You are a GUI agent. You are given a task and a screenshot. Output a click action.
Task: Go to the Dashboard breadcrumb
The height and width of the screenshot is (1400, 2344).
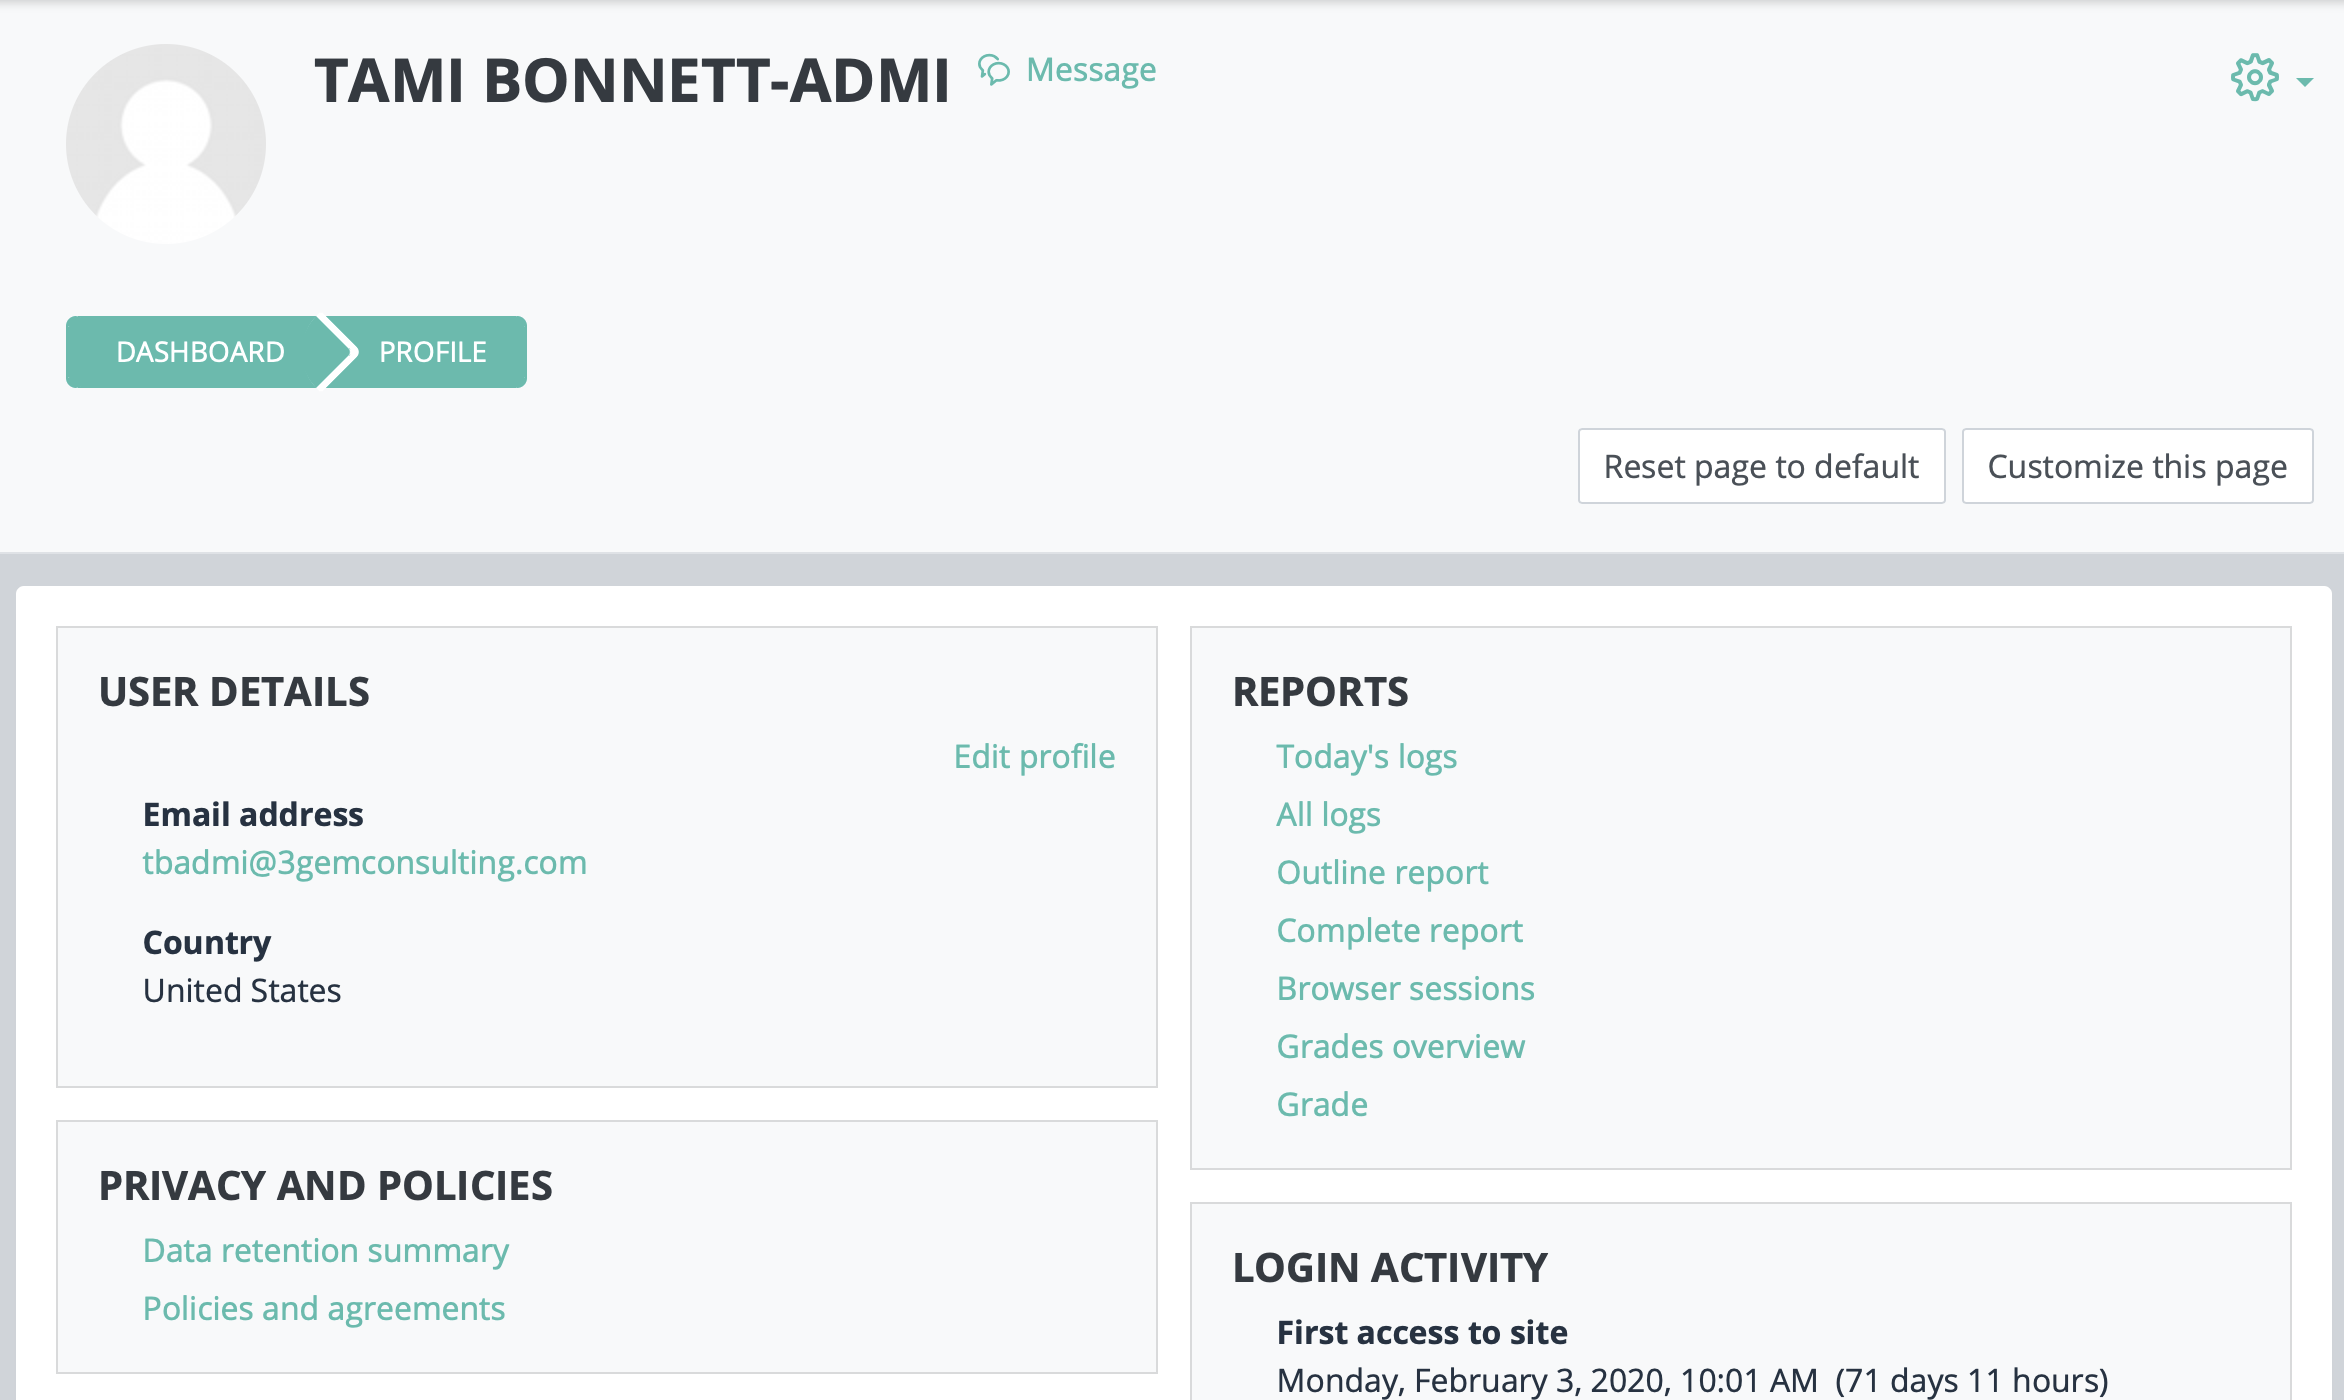(x=200, y=351)
